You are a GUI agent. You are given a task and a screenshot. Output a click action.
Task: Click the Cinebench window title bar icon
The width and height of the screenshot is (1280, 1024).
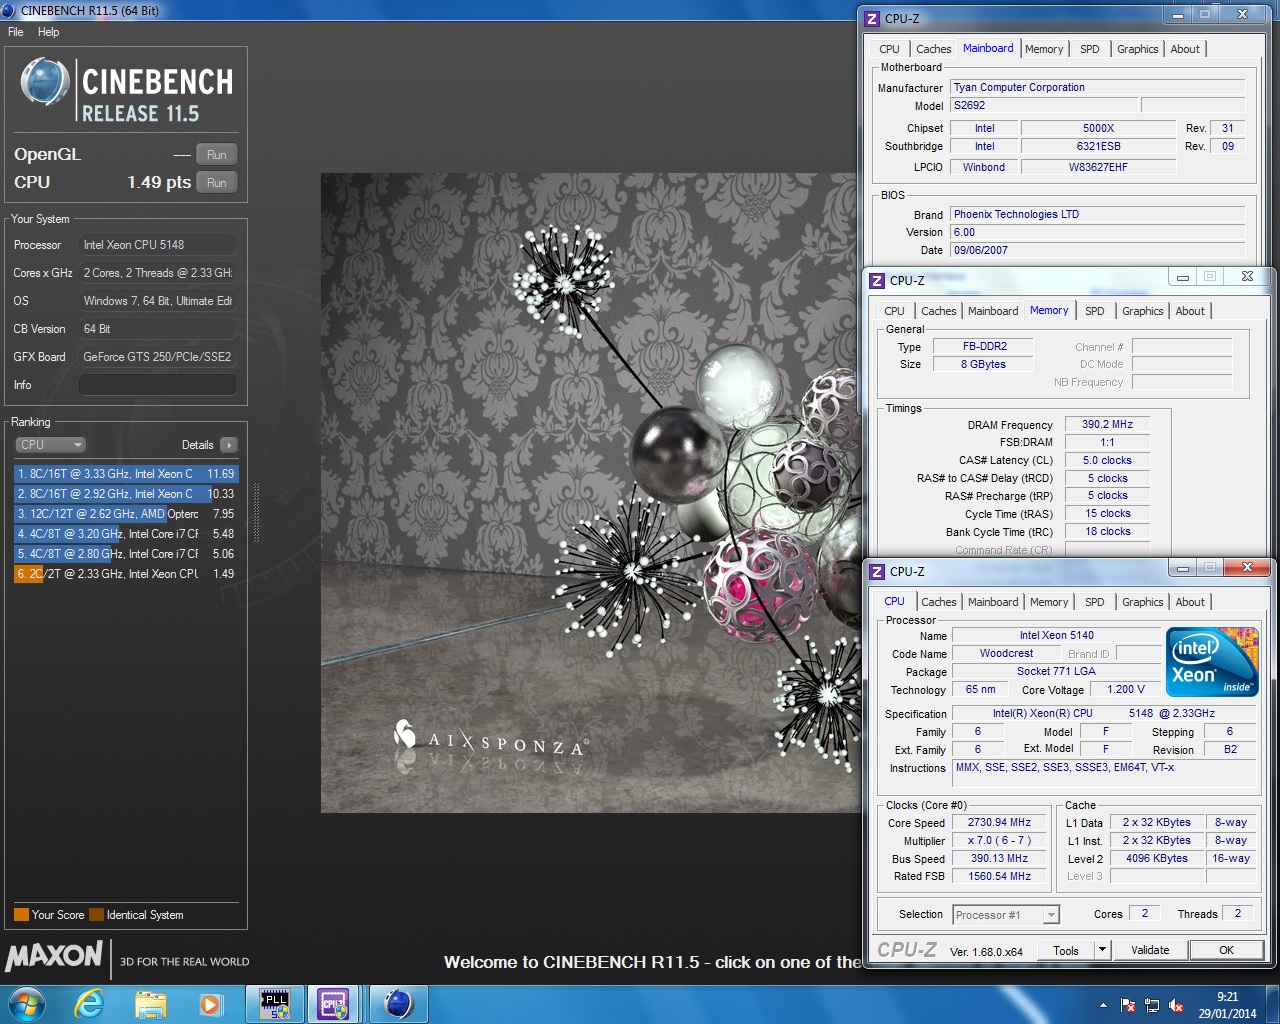tap(9, 10)
